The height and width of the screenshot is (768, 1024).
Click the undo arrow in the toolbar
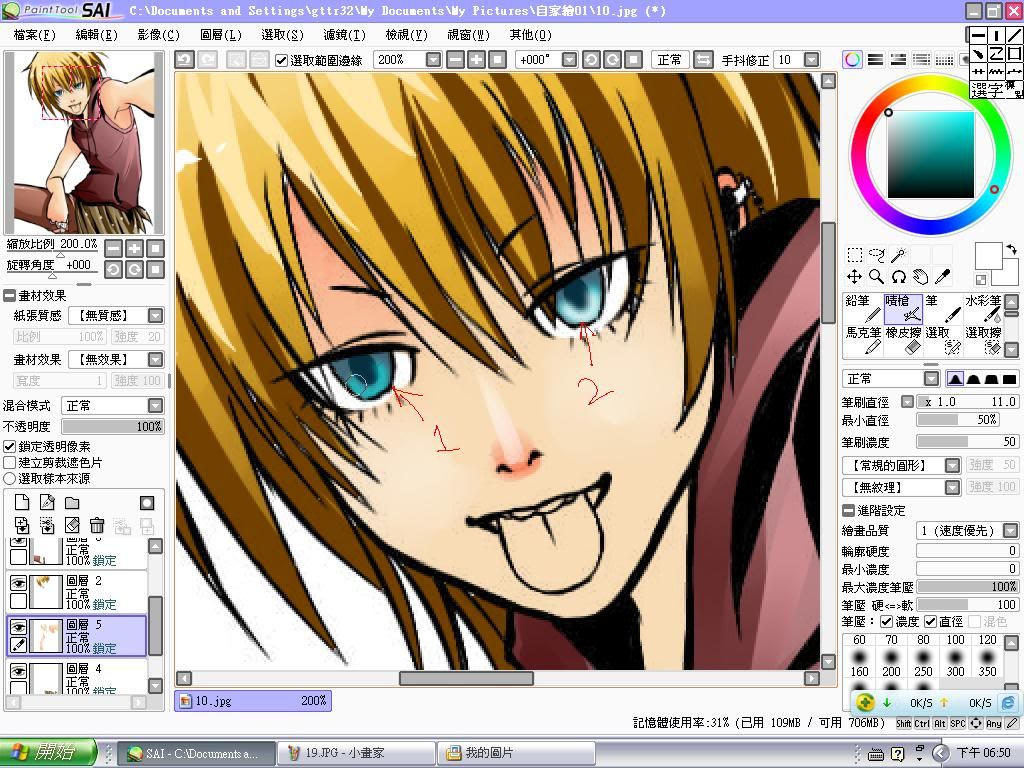[184, 59]
